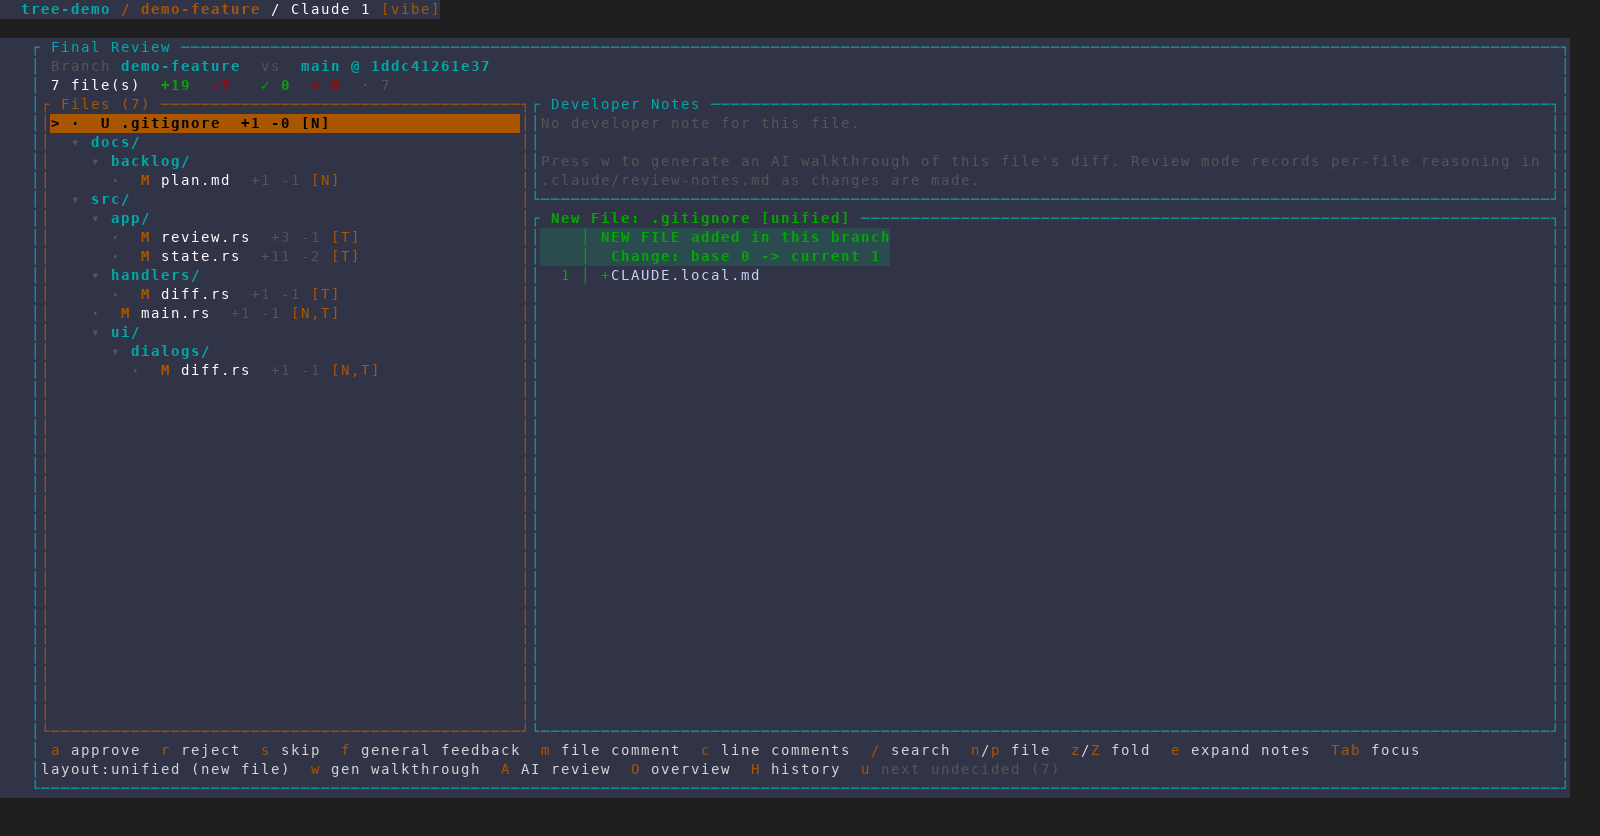Screen dimensions: 1600x836
Task: Open line comments
Action: pos(775,750)
